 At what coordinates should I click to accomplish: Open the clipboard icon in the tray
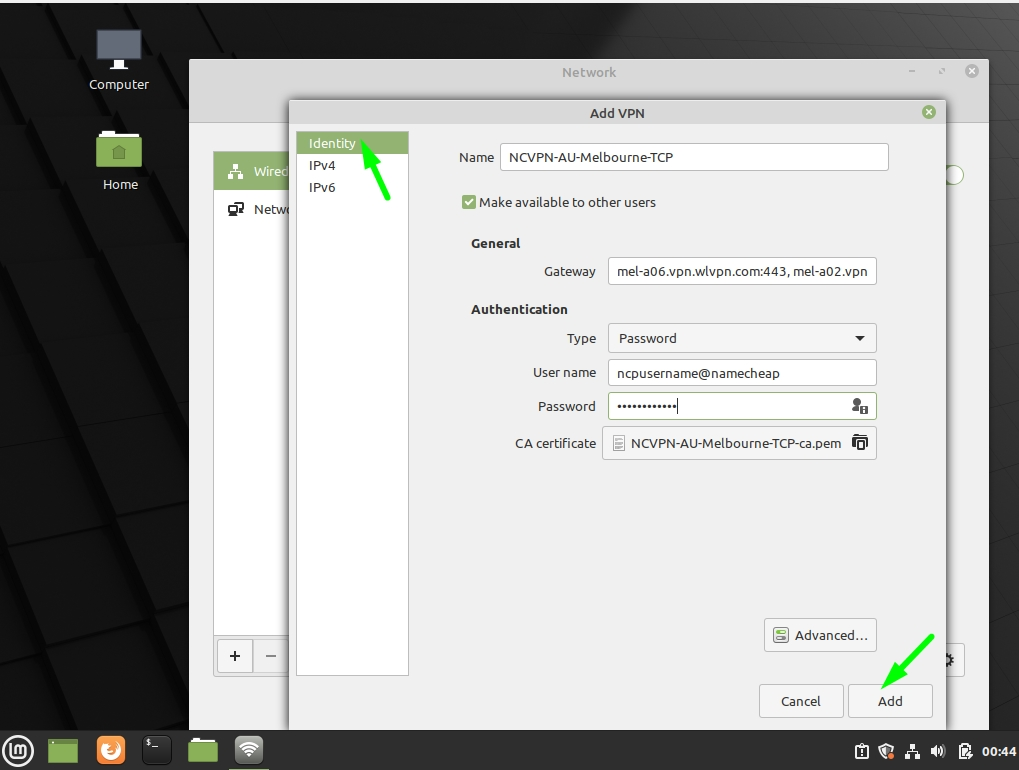pos(861,751)
